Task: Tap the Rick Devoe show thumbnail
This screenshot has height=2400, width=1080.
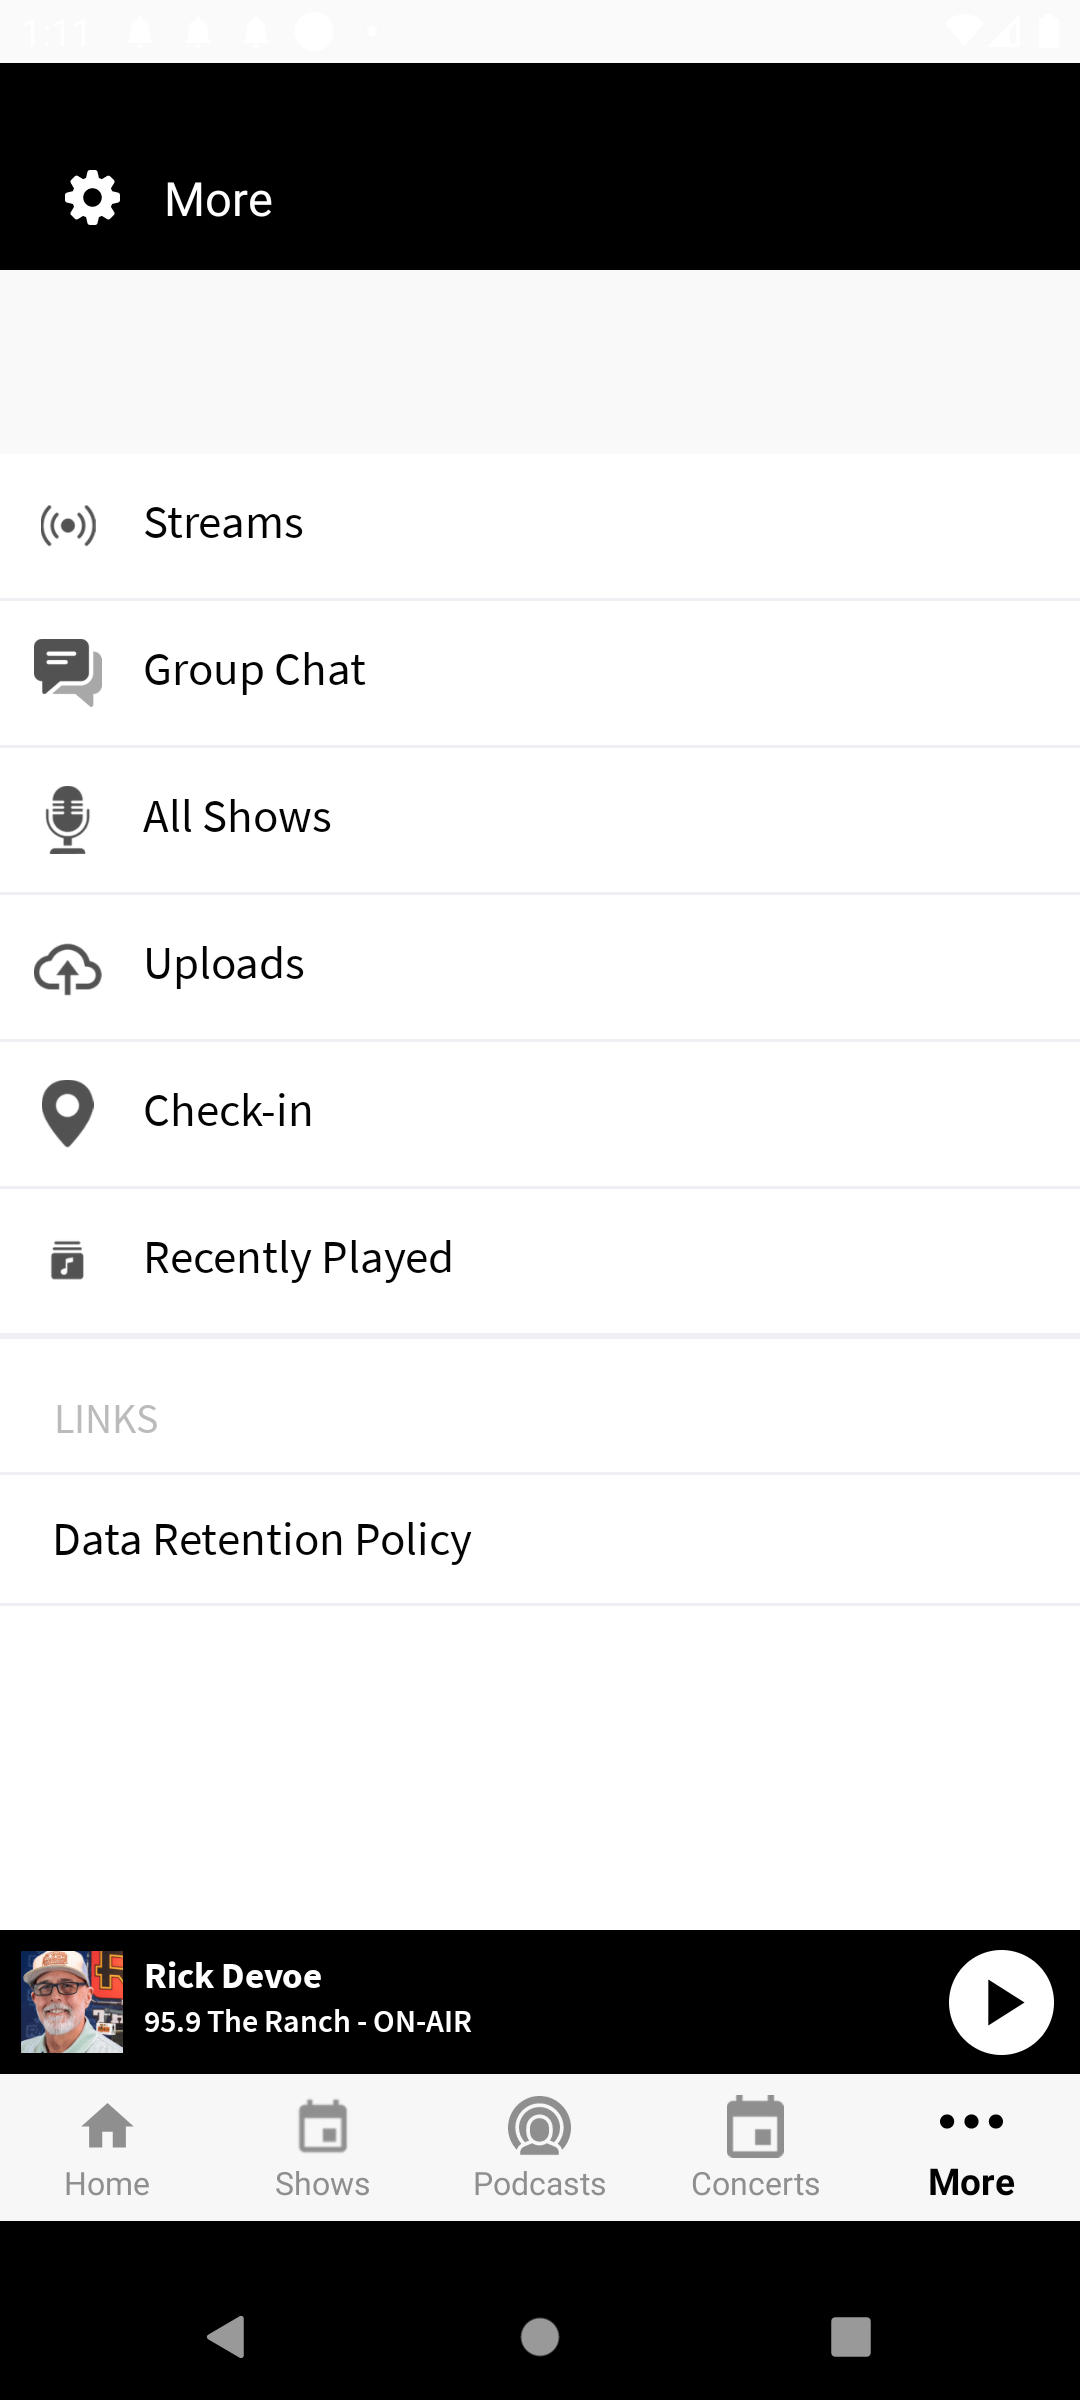Action: [72, 2002]
